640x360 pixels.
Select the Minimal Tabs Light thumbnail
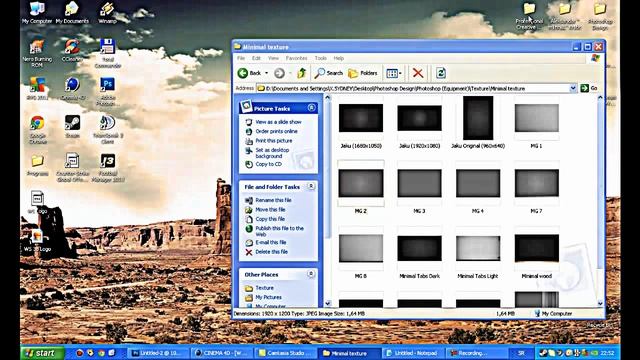click(x=478, y=248)
